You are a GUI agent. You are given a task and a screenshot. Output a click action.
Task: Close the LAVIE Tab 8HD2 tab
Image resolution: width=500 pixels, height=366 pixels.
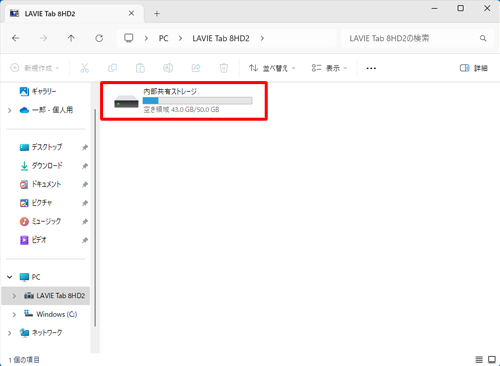[x=131, y=13]
